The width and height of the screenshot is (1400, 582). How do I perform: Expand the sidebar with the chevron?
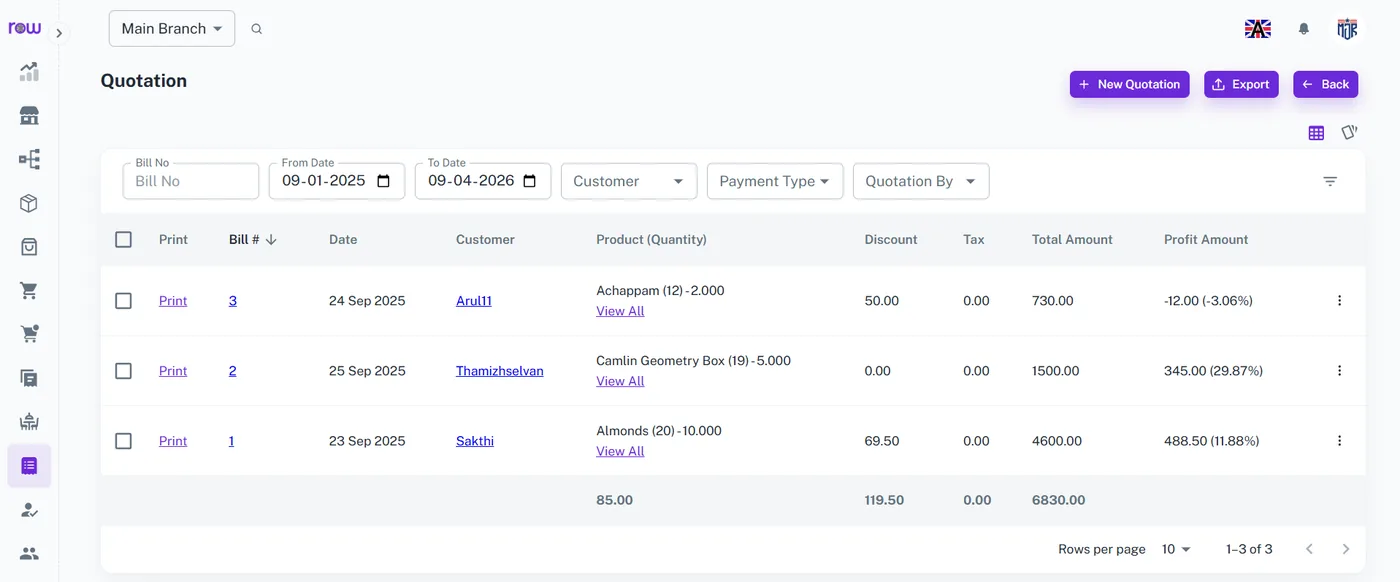click(x=59, y=33)
